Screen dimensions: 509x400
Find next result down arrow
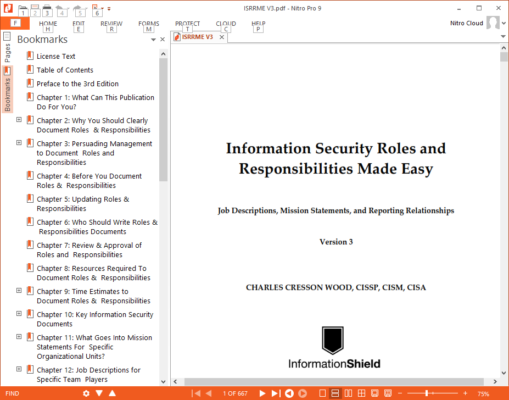click(x=99, y=393)
